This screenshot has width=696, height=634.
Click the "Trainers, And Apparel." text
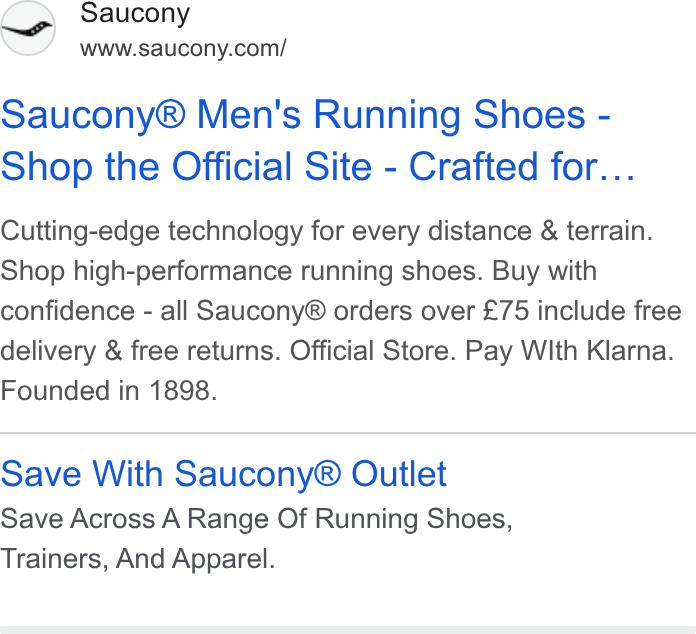[x=138, y=559]
